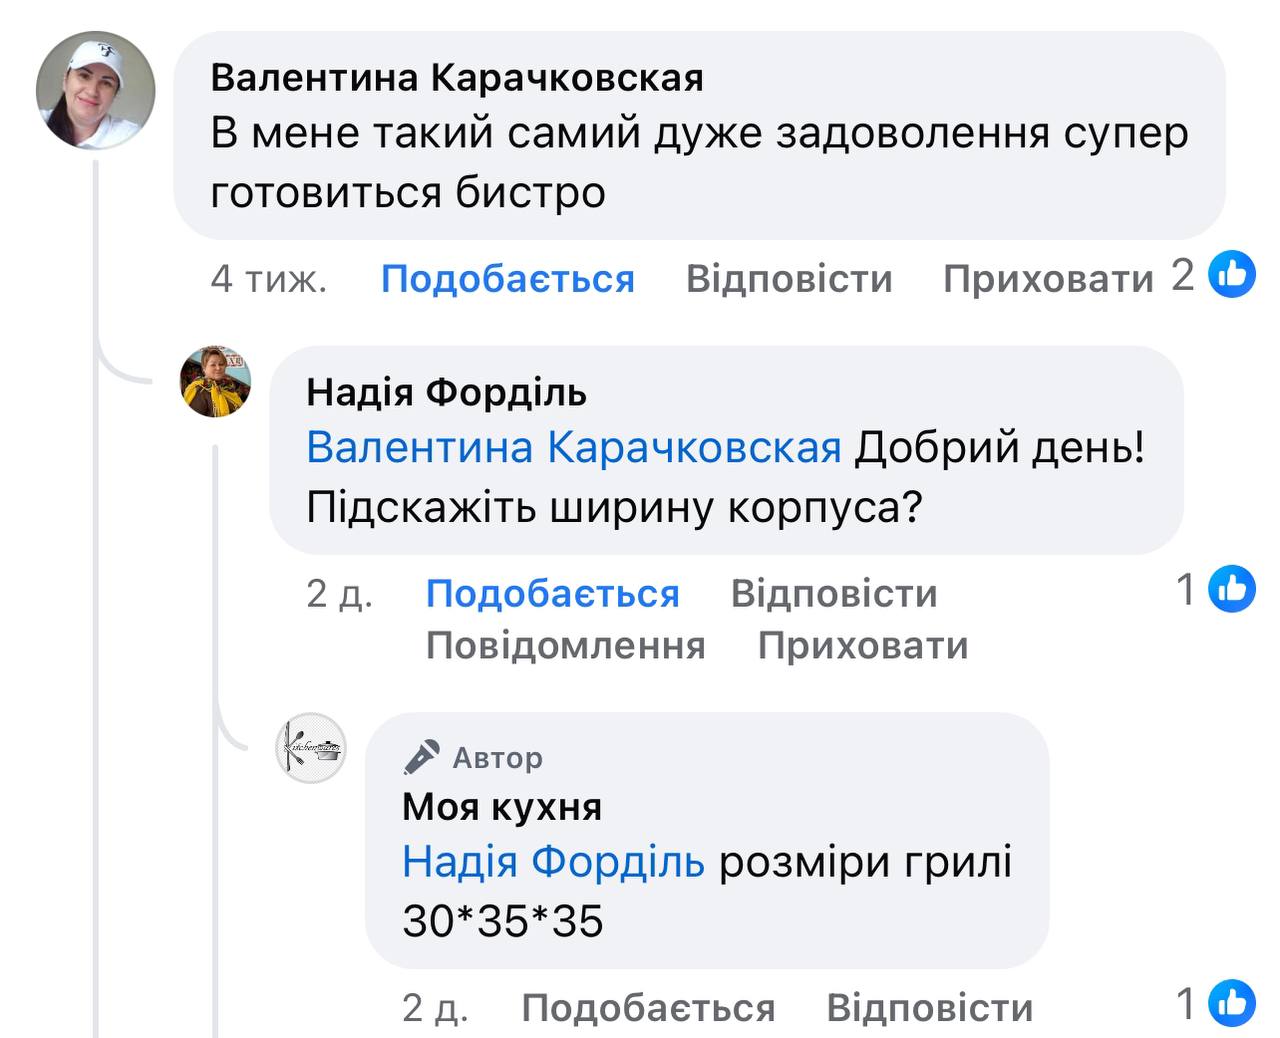Viewport: 1280px width, 1038px height.
Task: Click the thumbs-up reaction icon beside Валентина's comment
Action: (x=1231, y=277)
